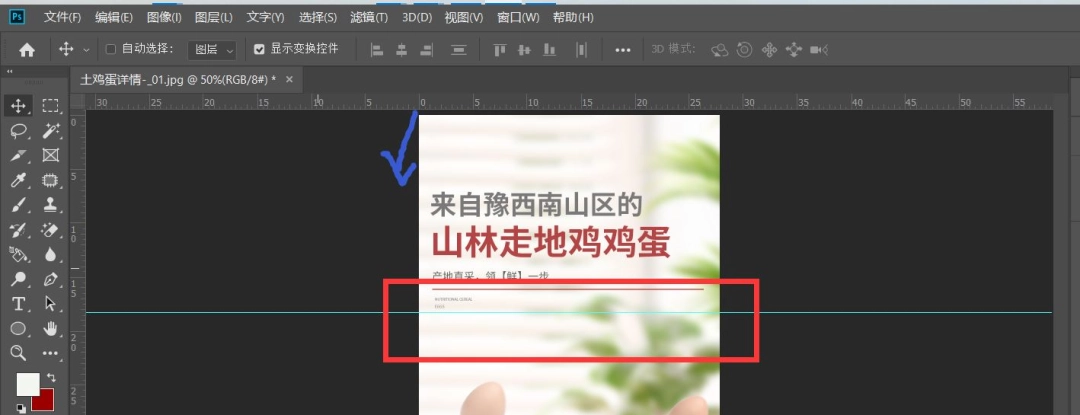Expand the collapsed tools panel double arrow
This screenshot has width=1080, height=415.
coord(10,72)
